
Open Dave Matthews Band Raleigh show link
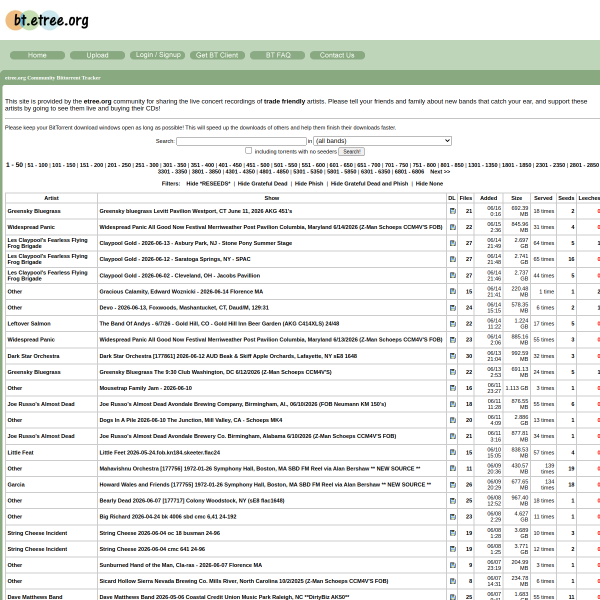click(x=224, y=597)
